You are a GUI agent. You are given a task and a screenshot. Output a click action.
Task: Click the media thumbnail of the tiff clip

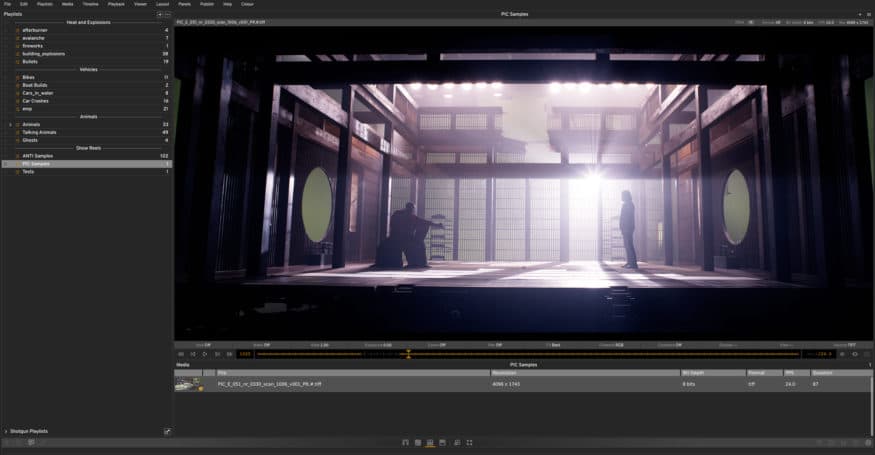(x=187, y=384)
